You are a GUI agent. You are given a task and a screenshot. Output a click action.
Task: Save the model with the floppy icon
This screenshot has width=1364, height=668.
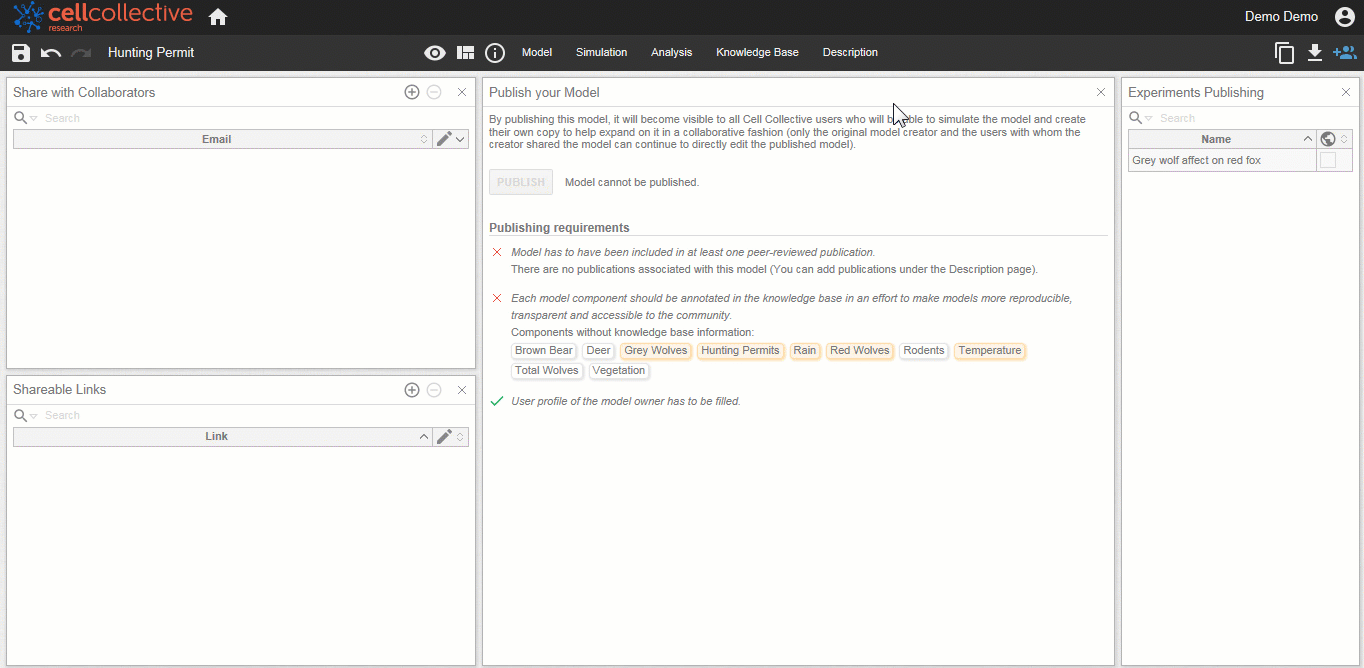(21, 53)
